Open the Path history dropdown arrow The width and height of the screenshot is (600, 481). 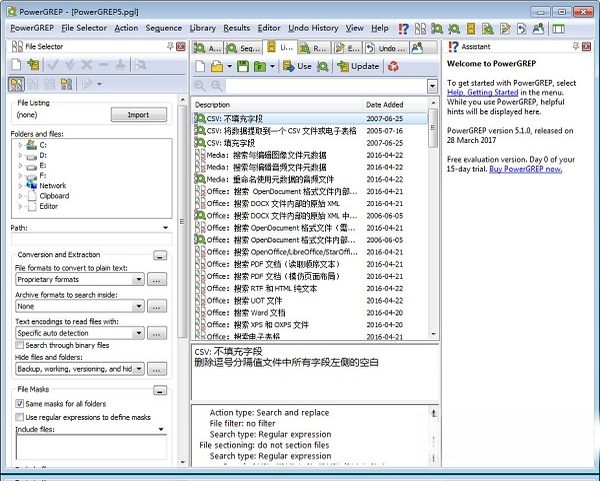[165, 228]
